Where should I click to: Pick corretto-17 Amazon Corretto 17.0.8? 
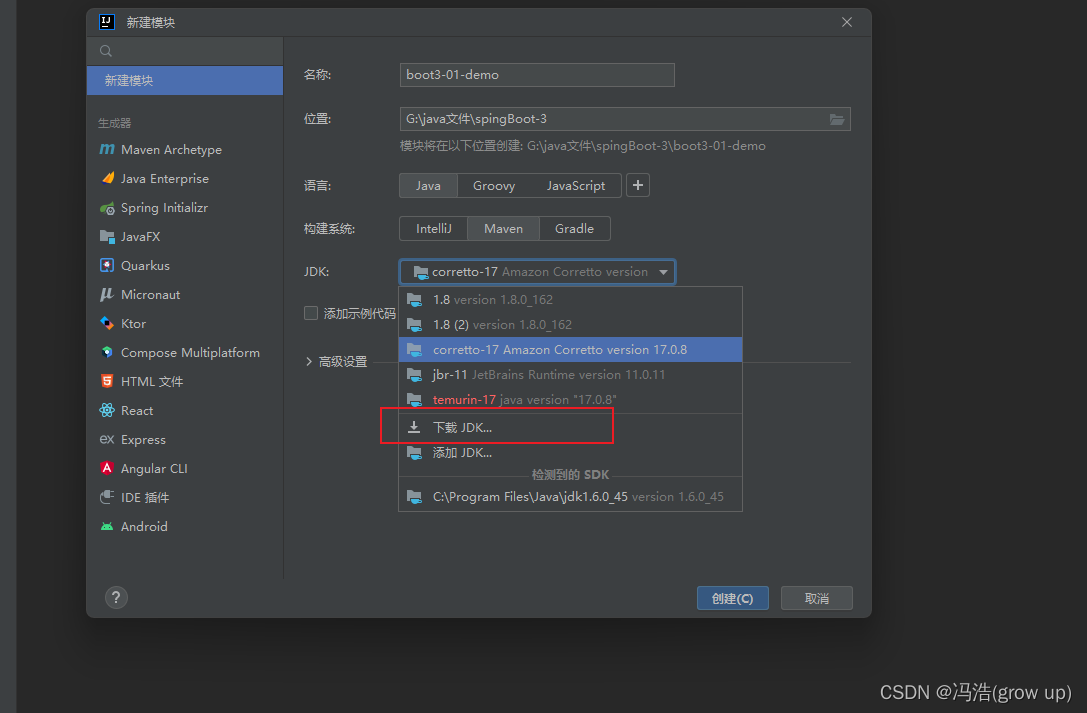pos(571,350)
